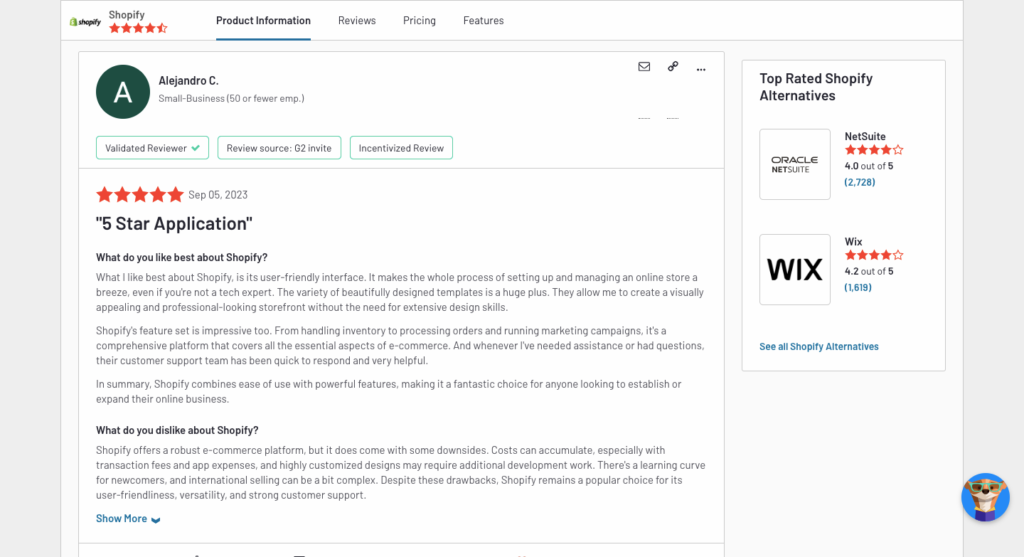Switch to the Reviews tab

click(357, 21)
